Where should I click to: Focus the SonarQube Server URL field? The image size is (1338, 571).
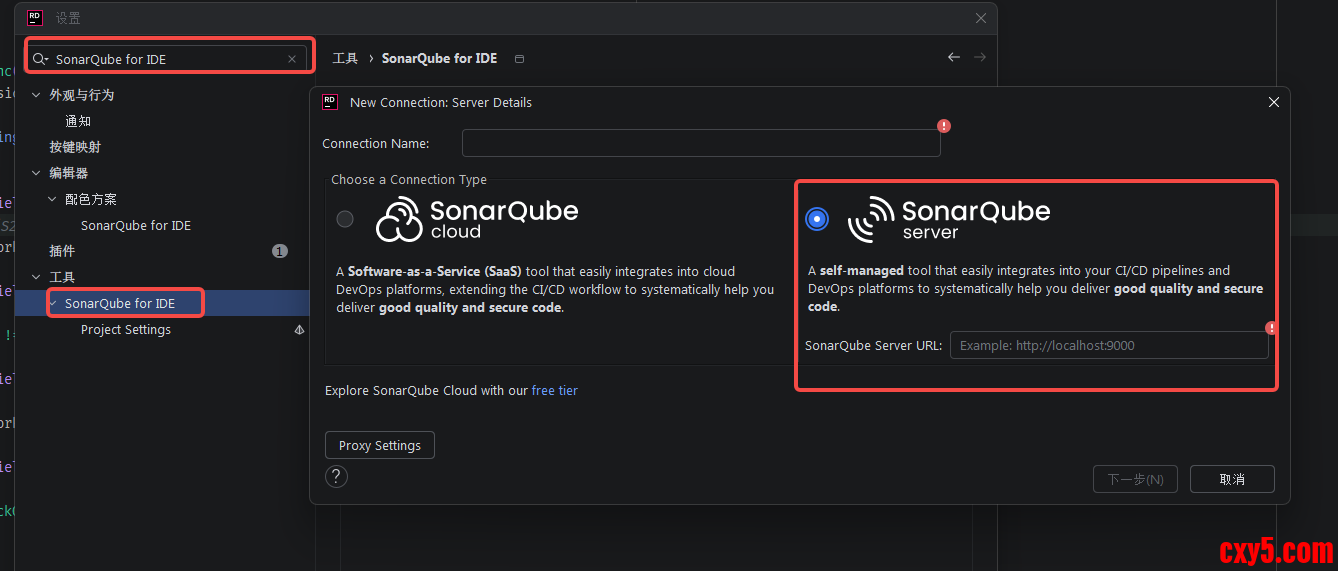[x=1108, y=346]
